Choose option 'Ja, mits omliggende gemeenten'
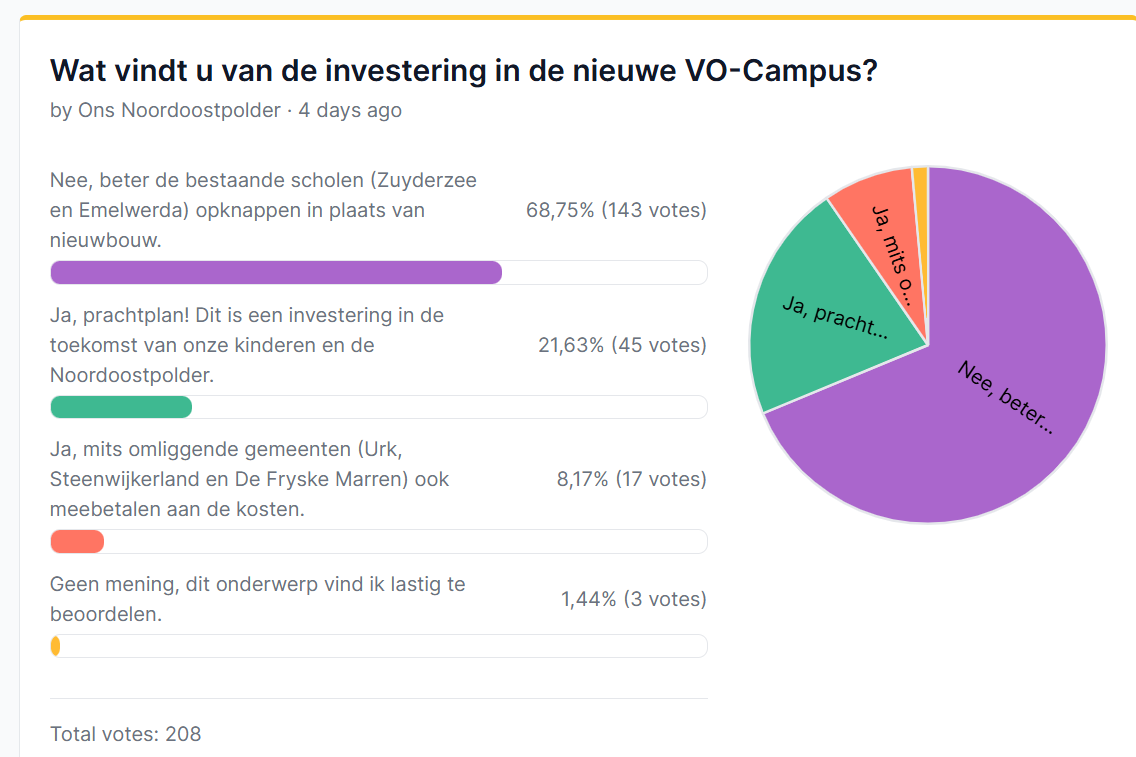 click(x=249, y=479)
